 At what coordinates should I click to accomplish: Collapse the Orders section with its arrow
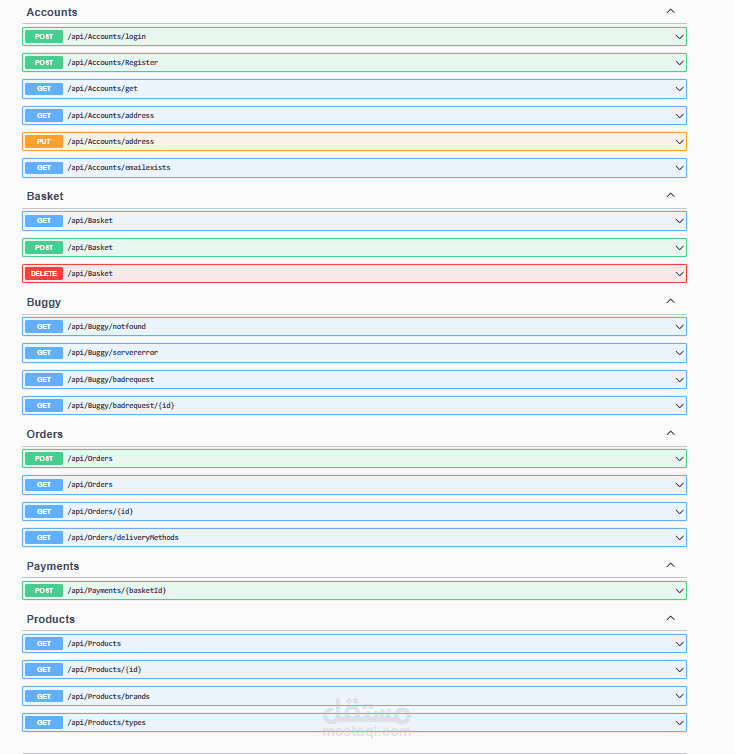(671, 433)
